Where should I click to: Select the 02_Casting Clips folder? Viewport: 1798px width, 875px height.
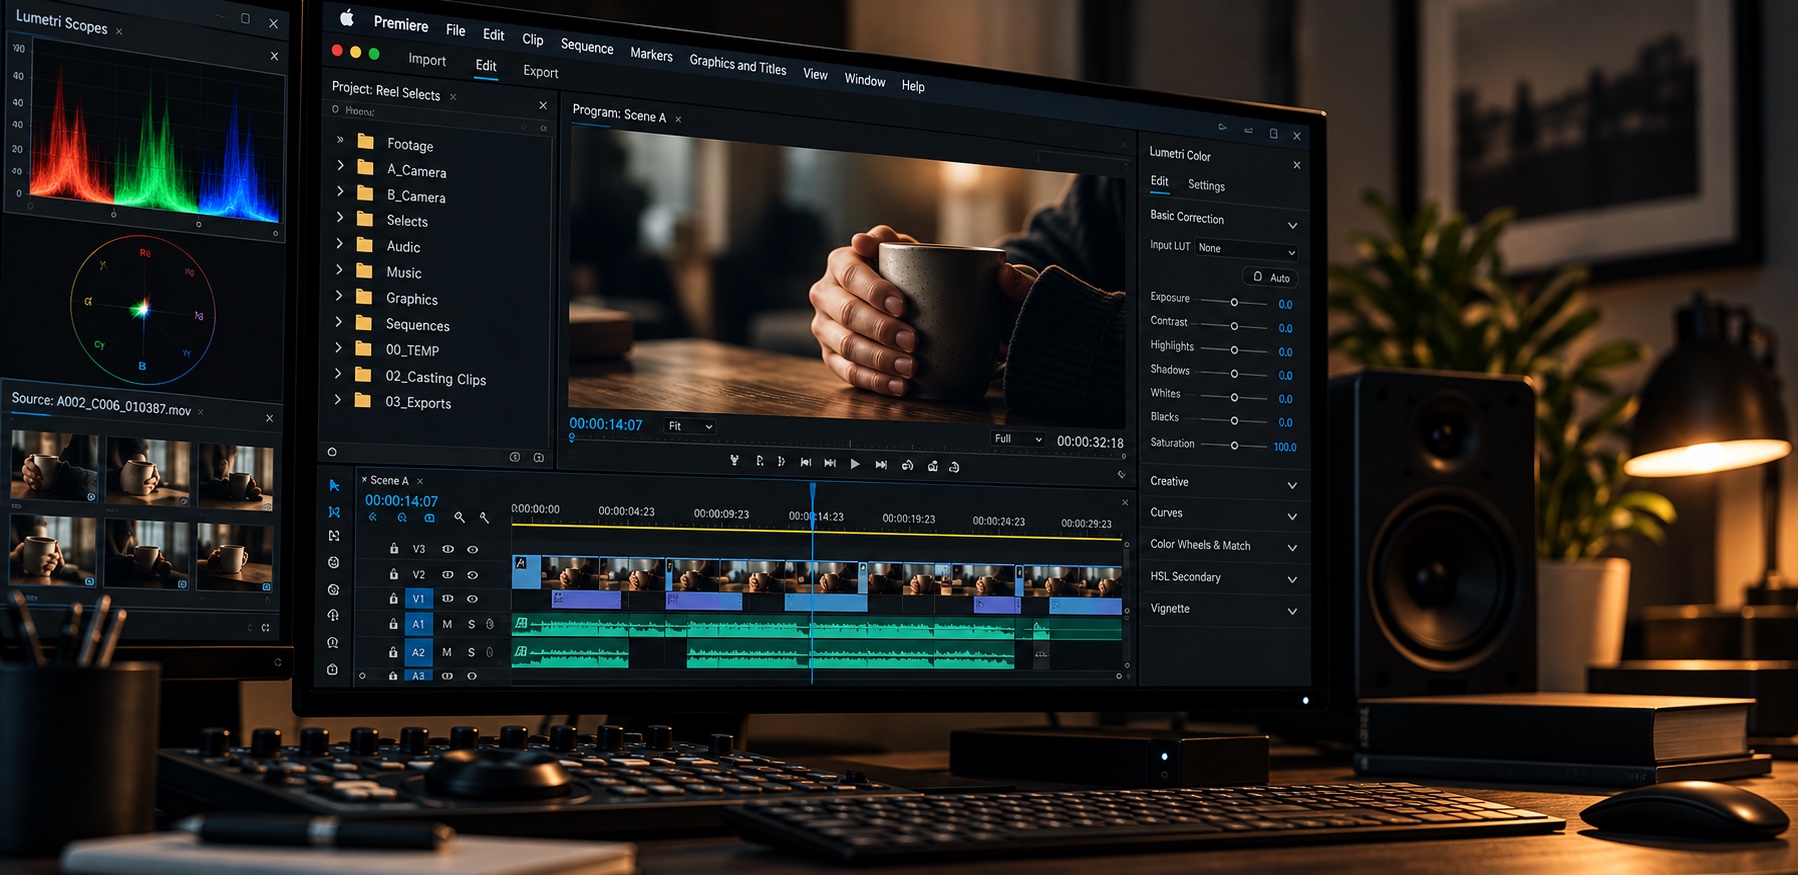coord(436,378)
